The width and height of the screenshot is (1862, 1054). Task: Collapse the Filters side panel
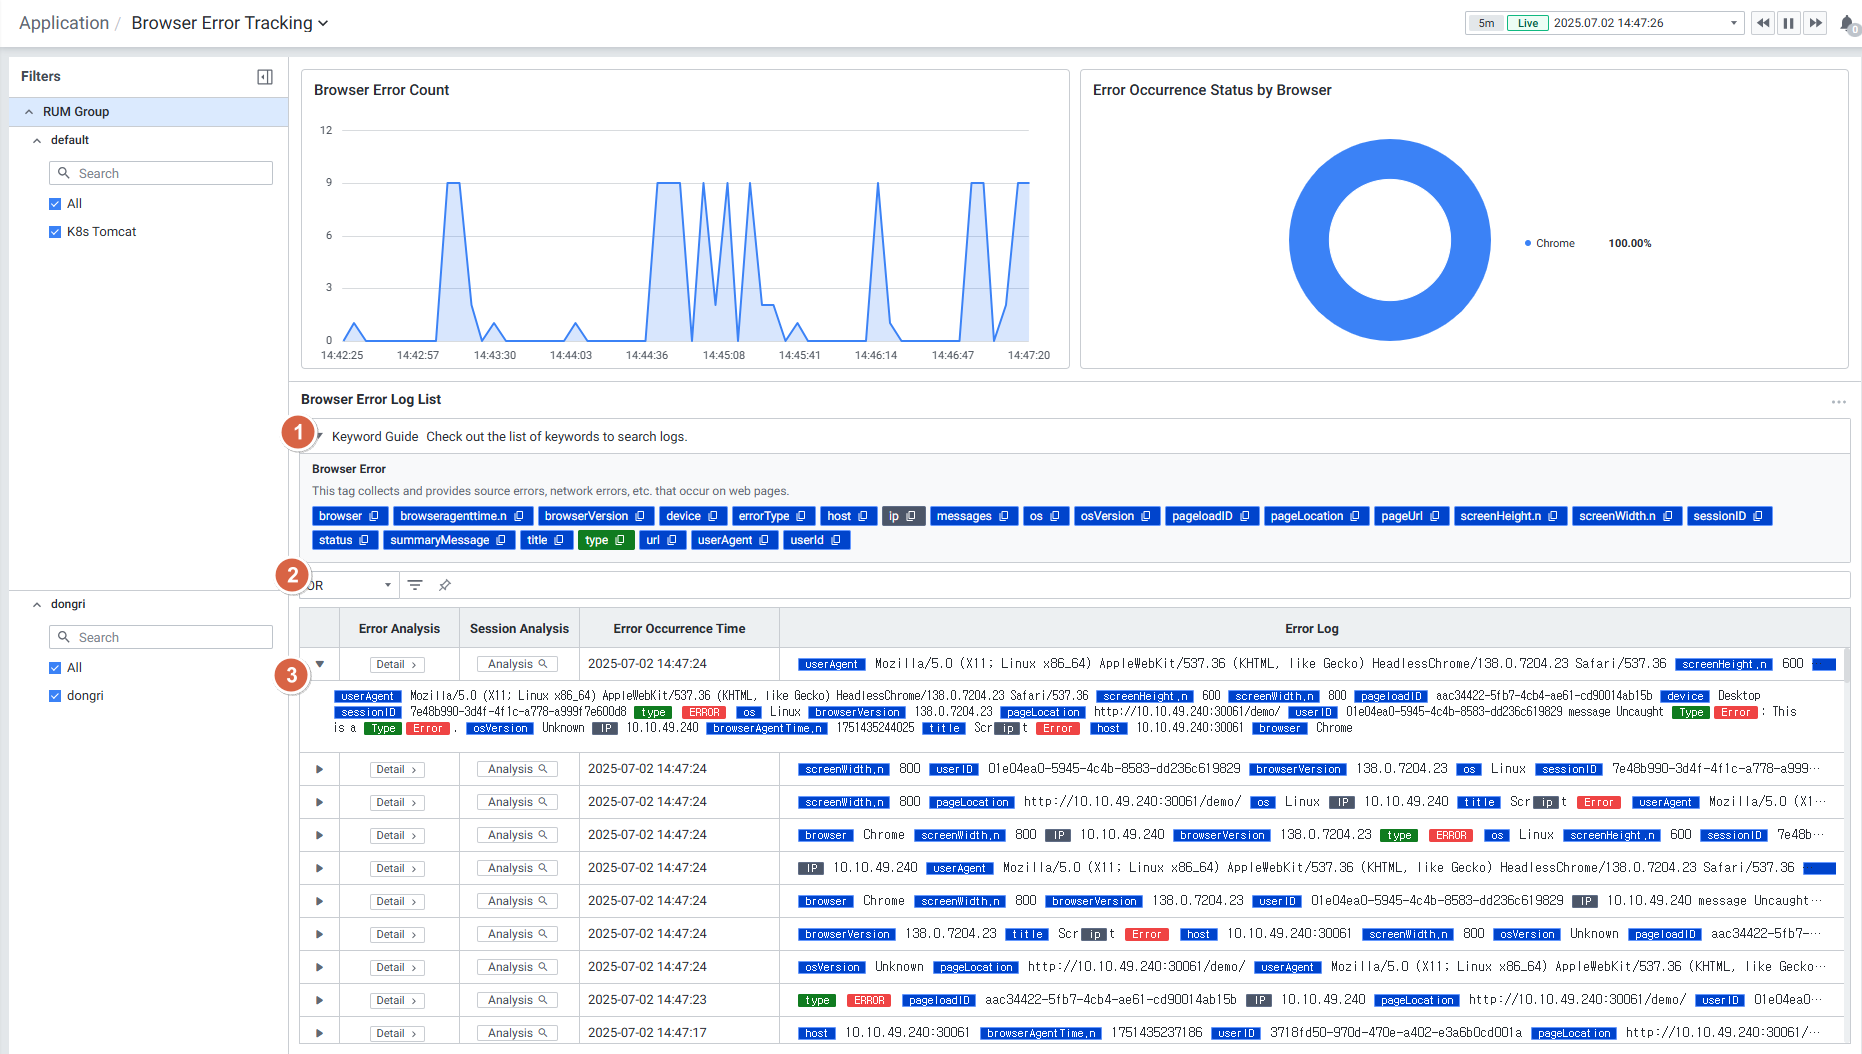pos(265,77)
